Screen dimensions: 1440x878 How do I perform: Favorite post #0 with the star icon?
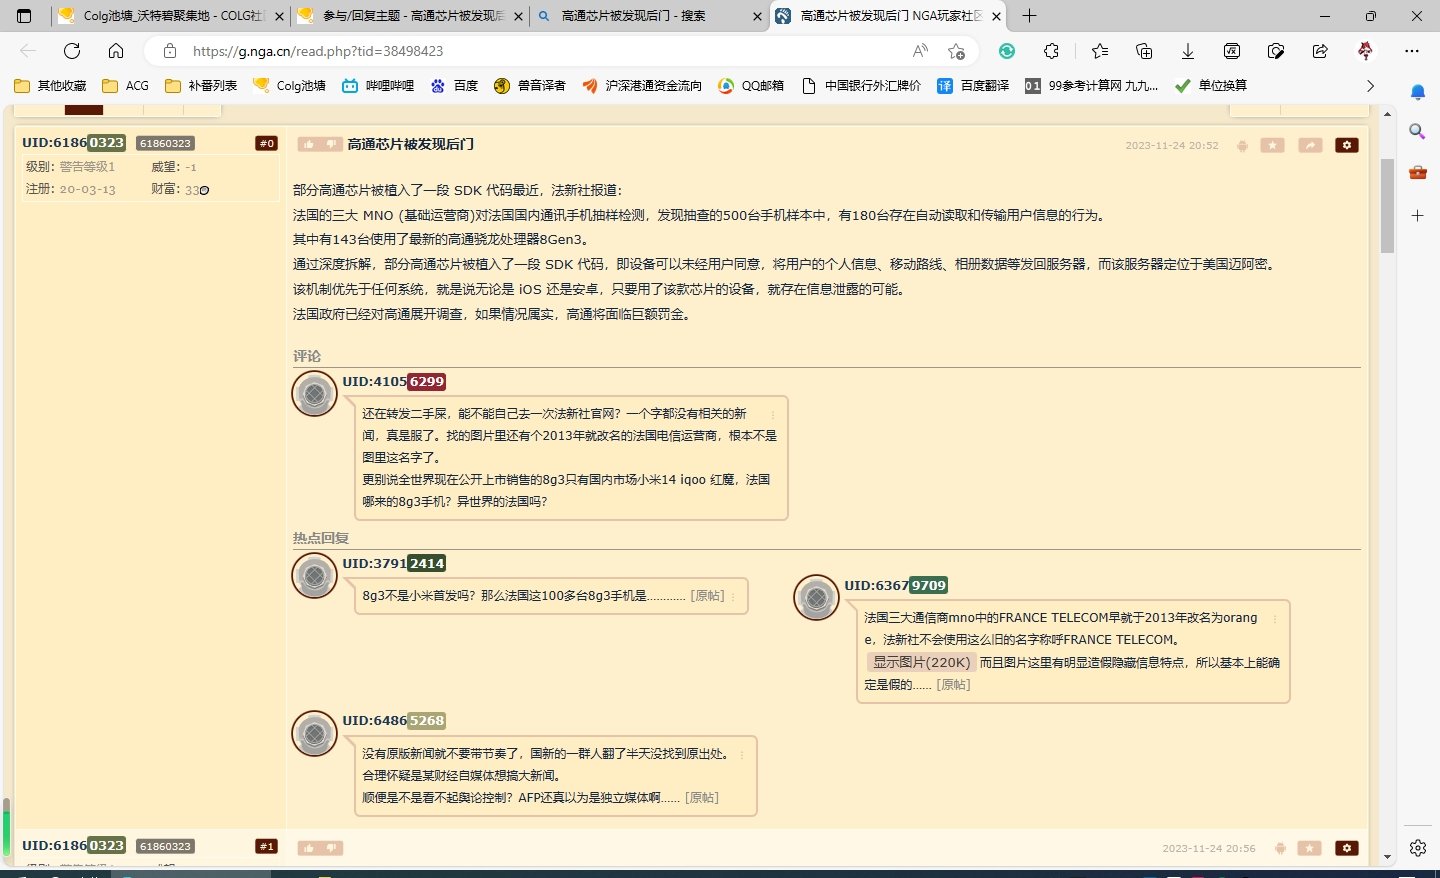(1272, 145)
